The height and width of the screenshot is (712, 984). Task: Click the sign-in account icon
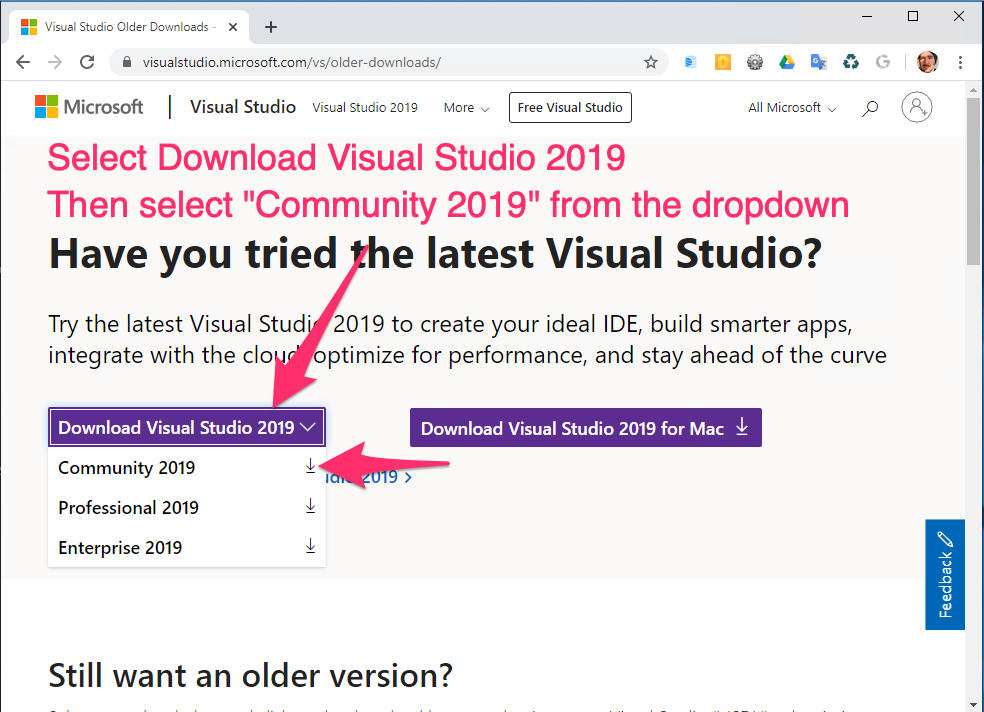tap(917, 107)
